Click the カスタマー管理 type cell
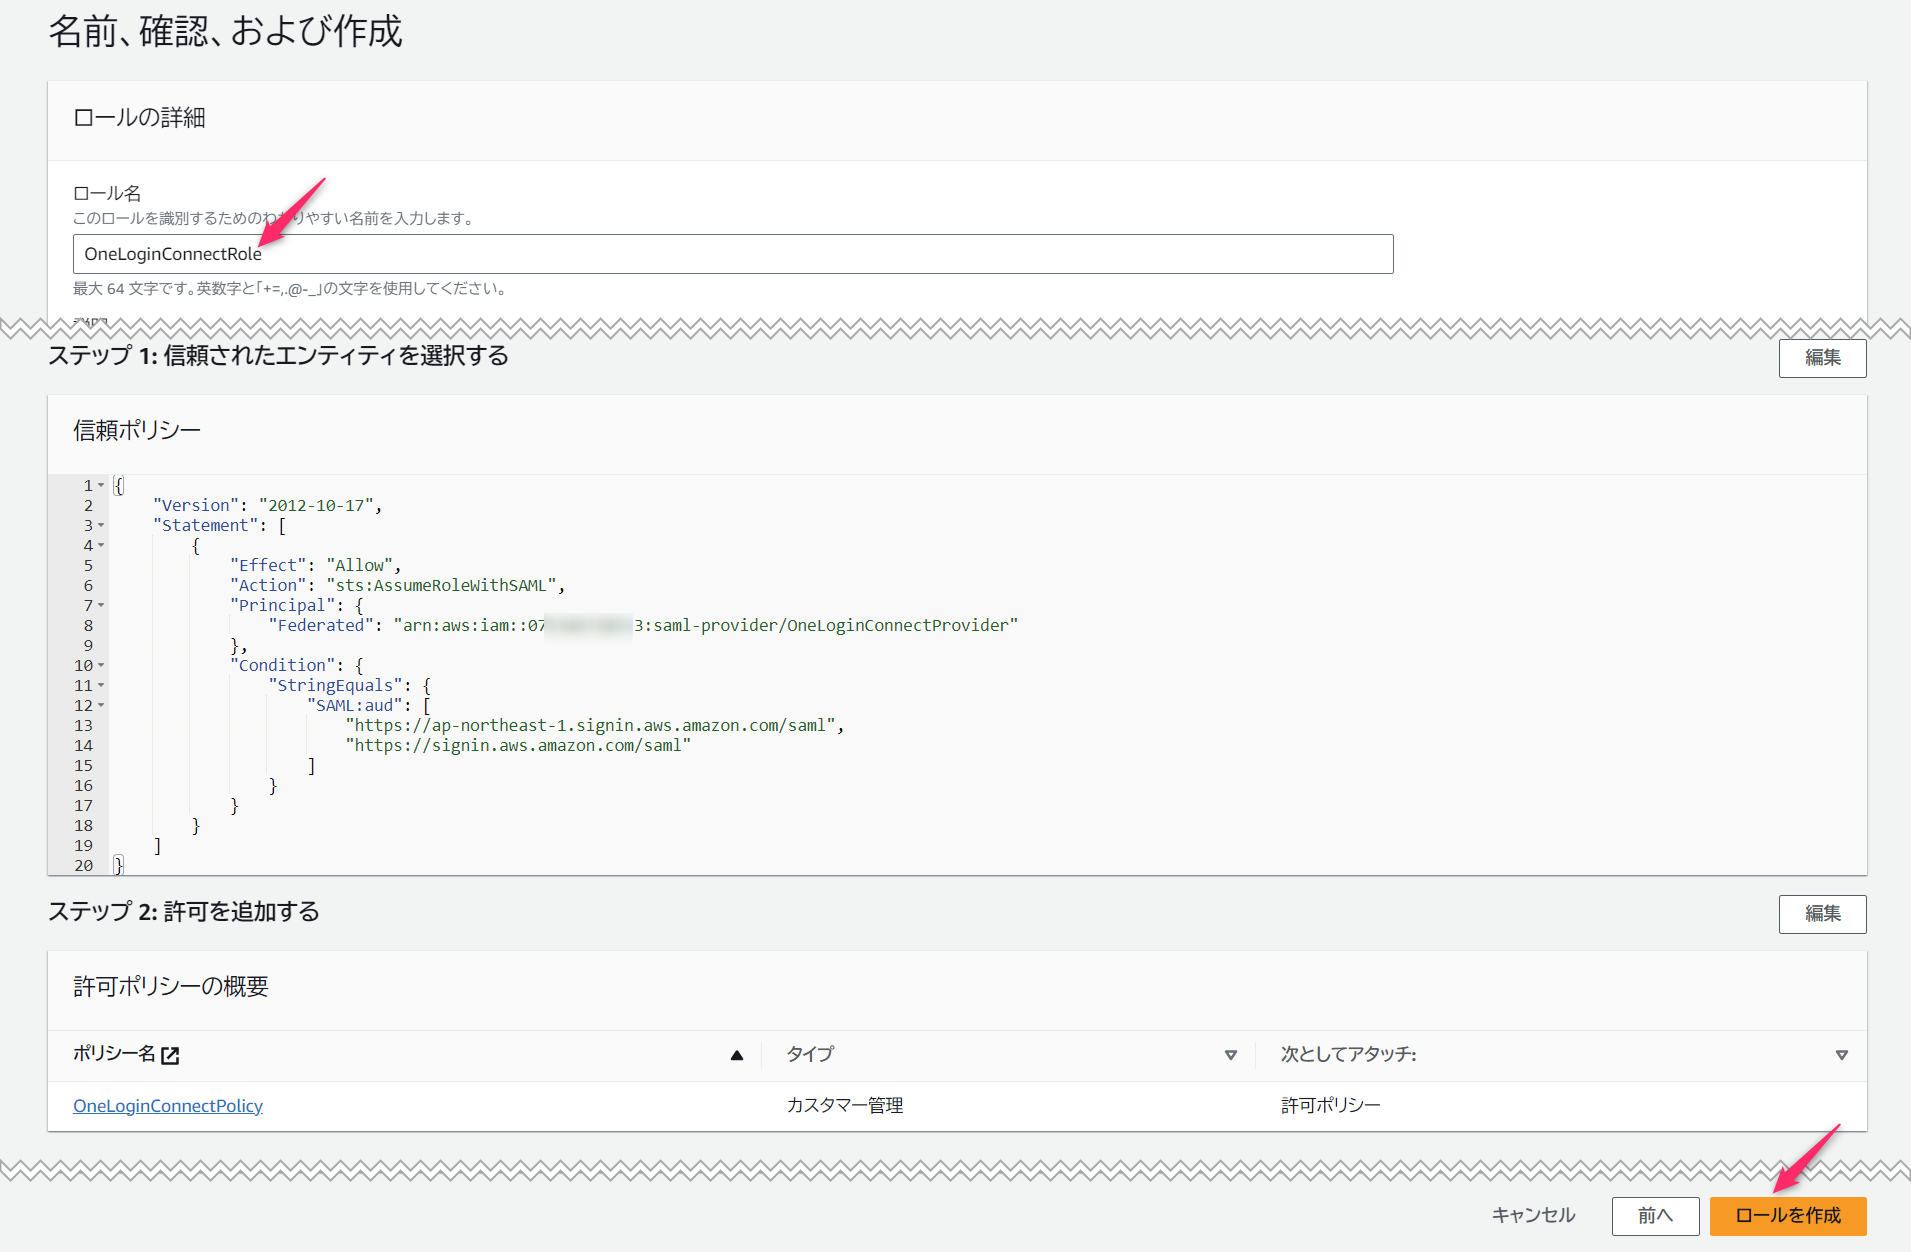This screenshot has height=1252, width=1911. (x=845, y=1106)
